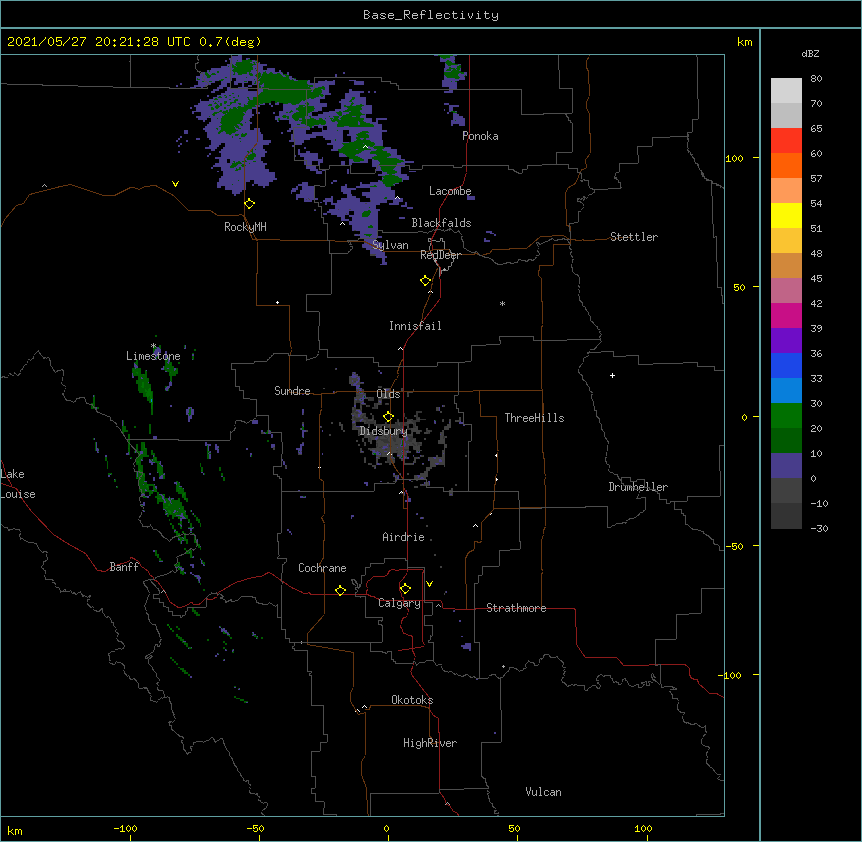Click the Lake Louise label
The height and width of the screenshot is (842, 862).
[x=18, y=484]
